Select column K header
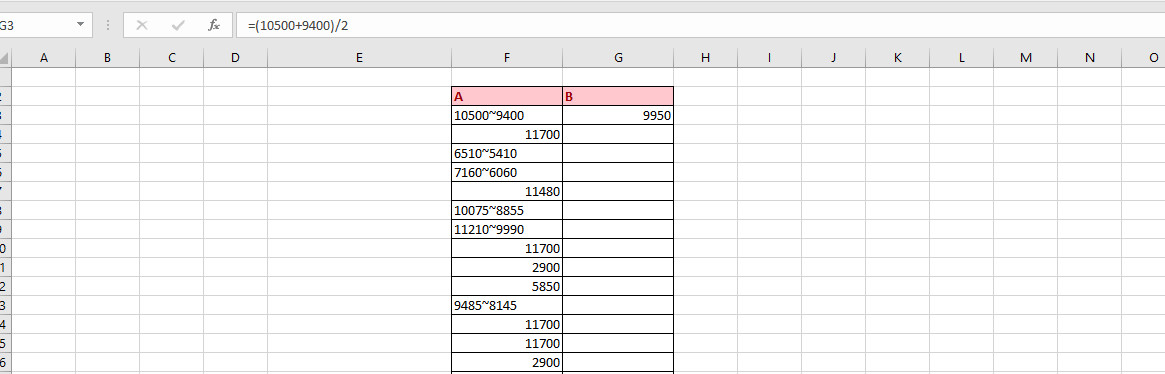 click(x=898, y=57)
